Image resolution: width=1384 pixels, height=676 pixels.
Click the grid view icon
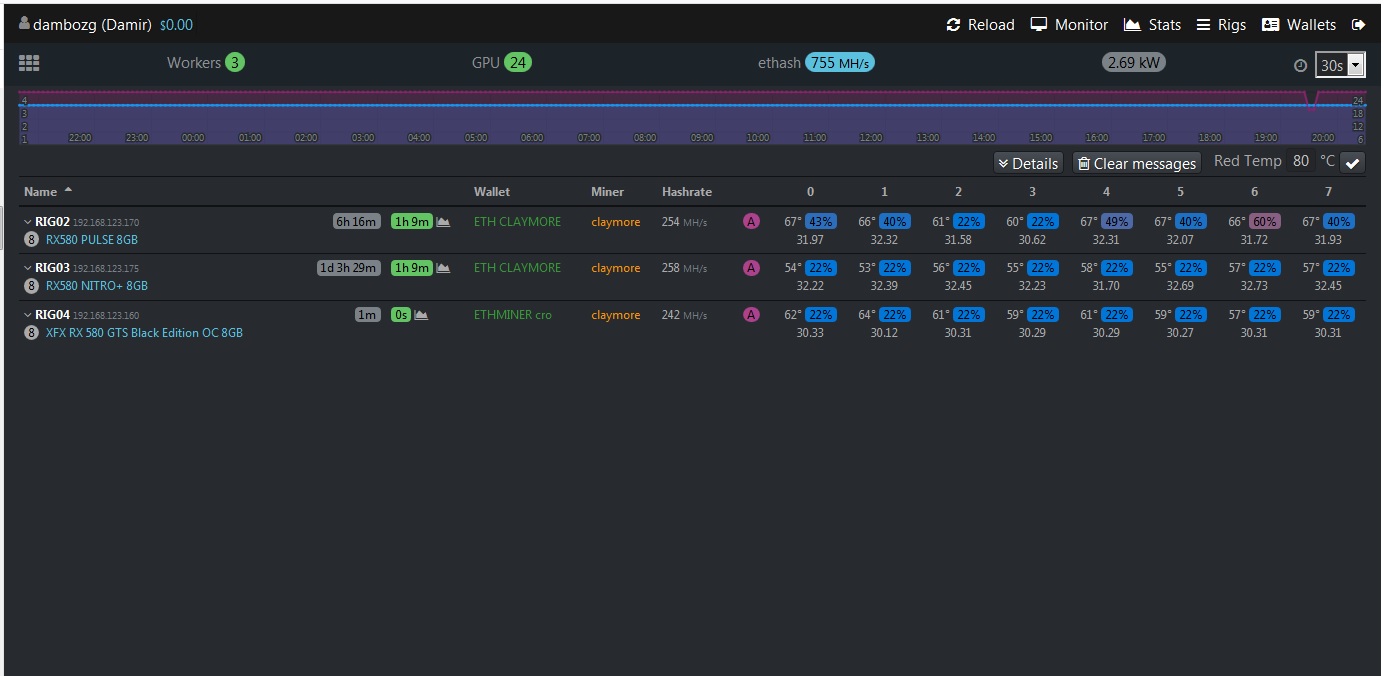pyautogui.click(x=29, y=63)
